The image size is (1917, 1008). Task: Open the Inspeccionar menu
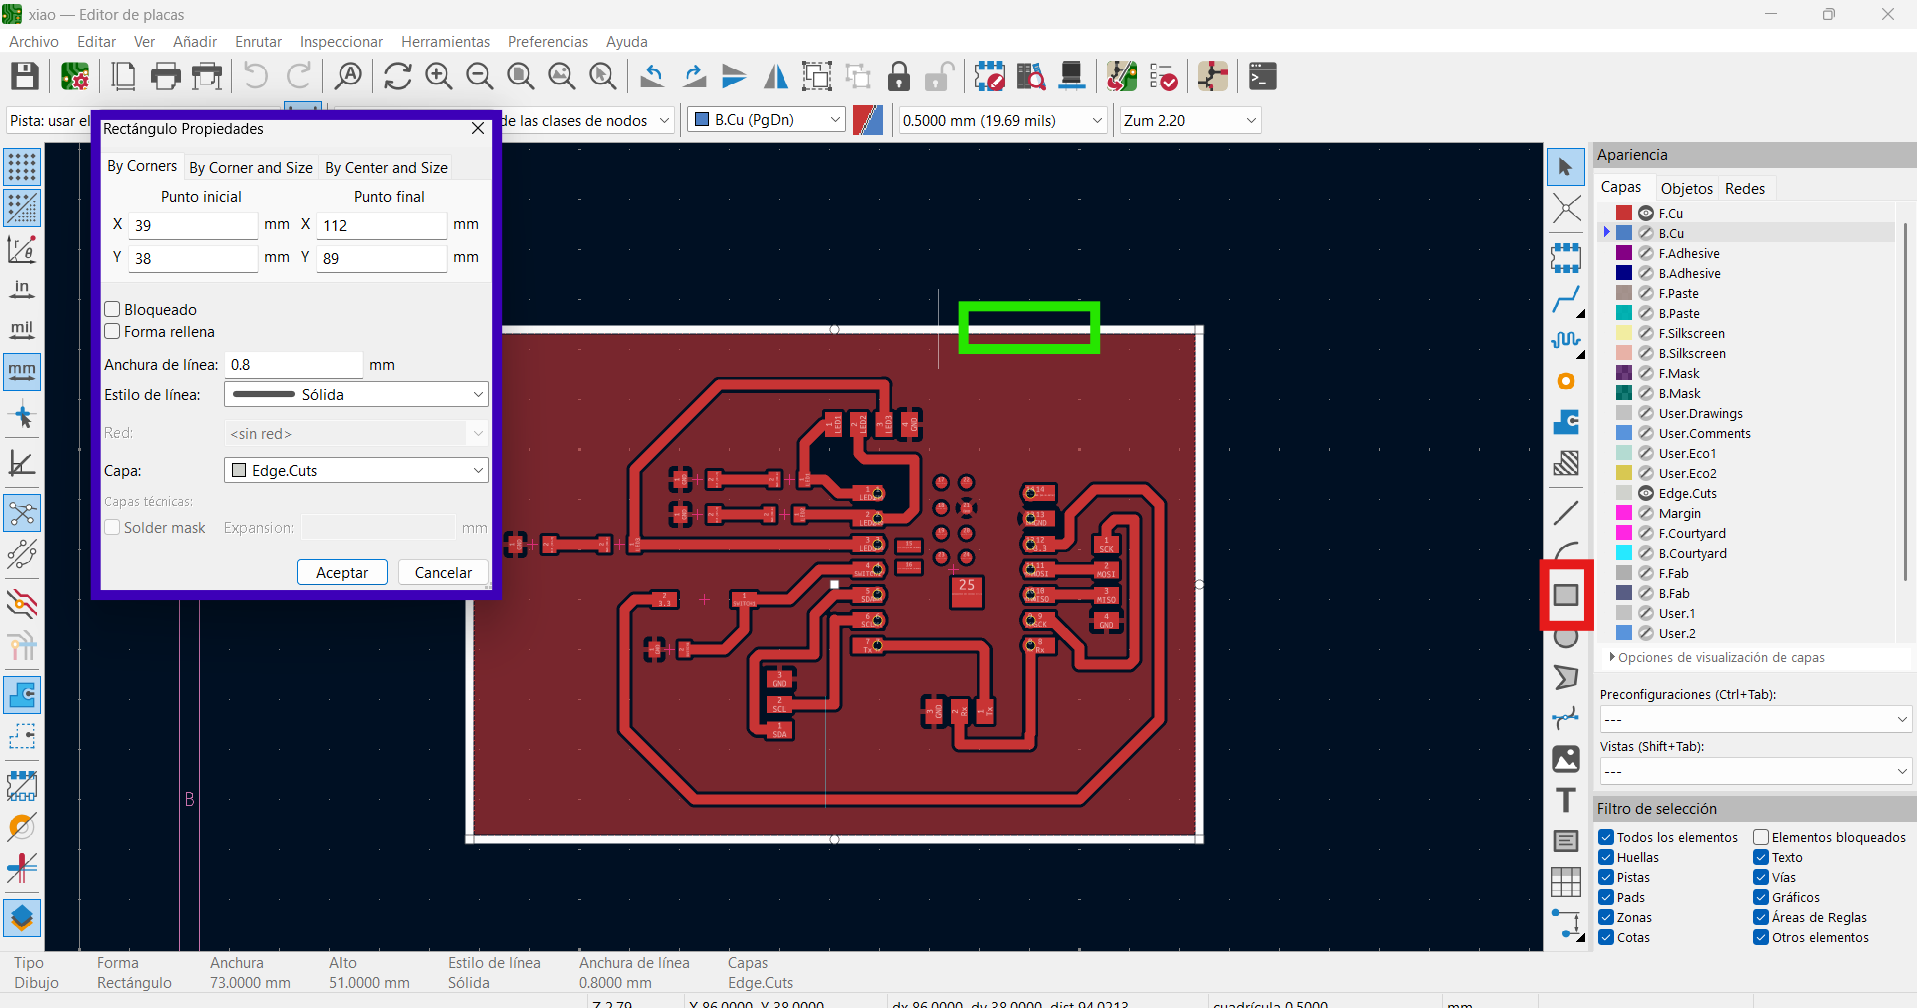coord(341,41)
